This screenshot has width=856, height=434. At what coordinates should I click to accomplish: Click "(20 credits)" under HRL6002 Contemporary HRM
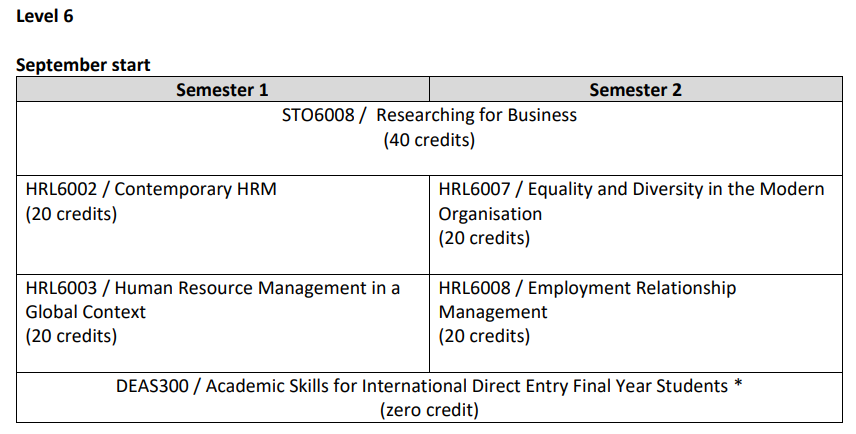(71, 214)
